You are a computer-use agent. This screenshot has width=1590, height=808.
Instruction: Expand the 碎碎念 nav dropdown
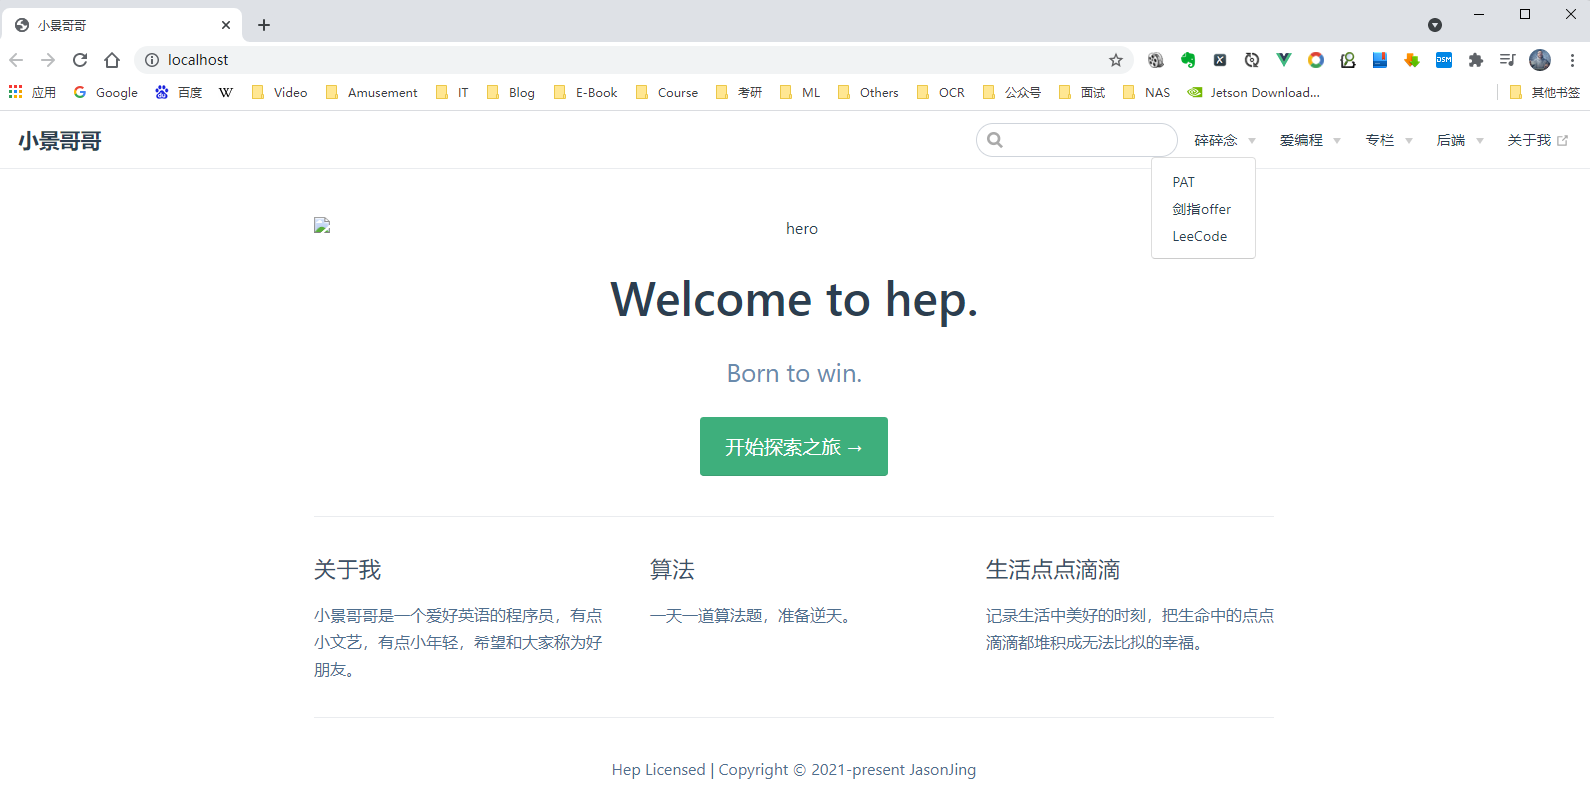(x=1224, y=141)
